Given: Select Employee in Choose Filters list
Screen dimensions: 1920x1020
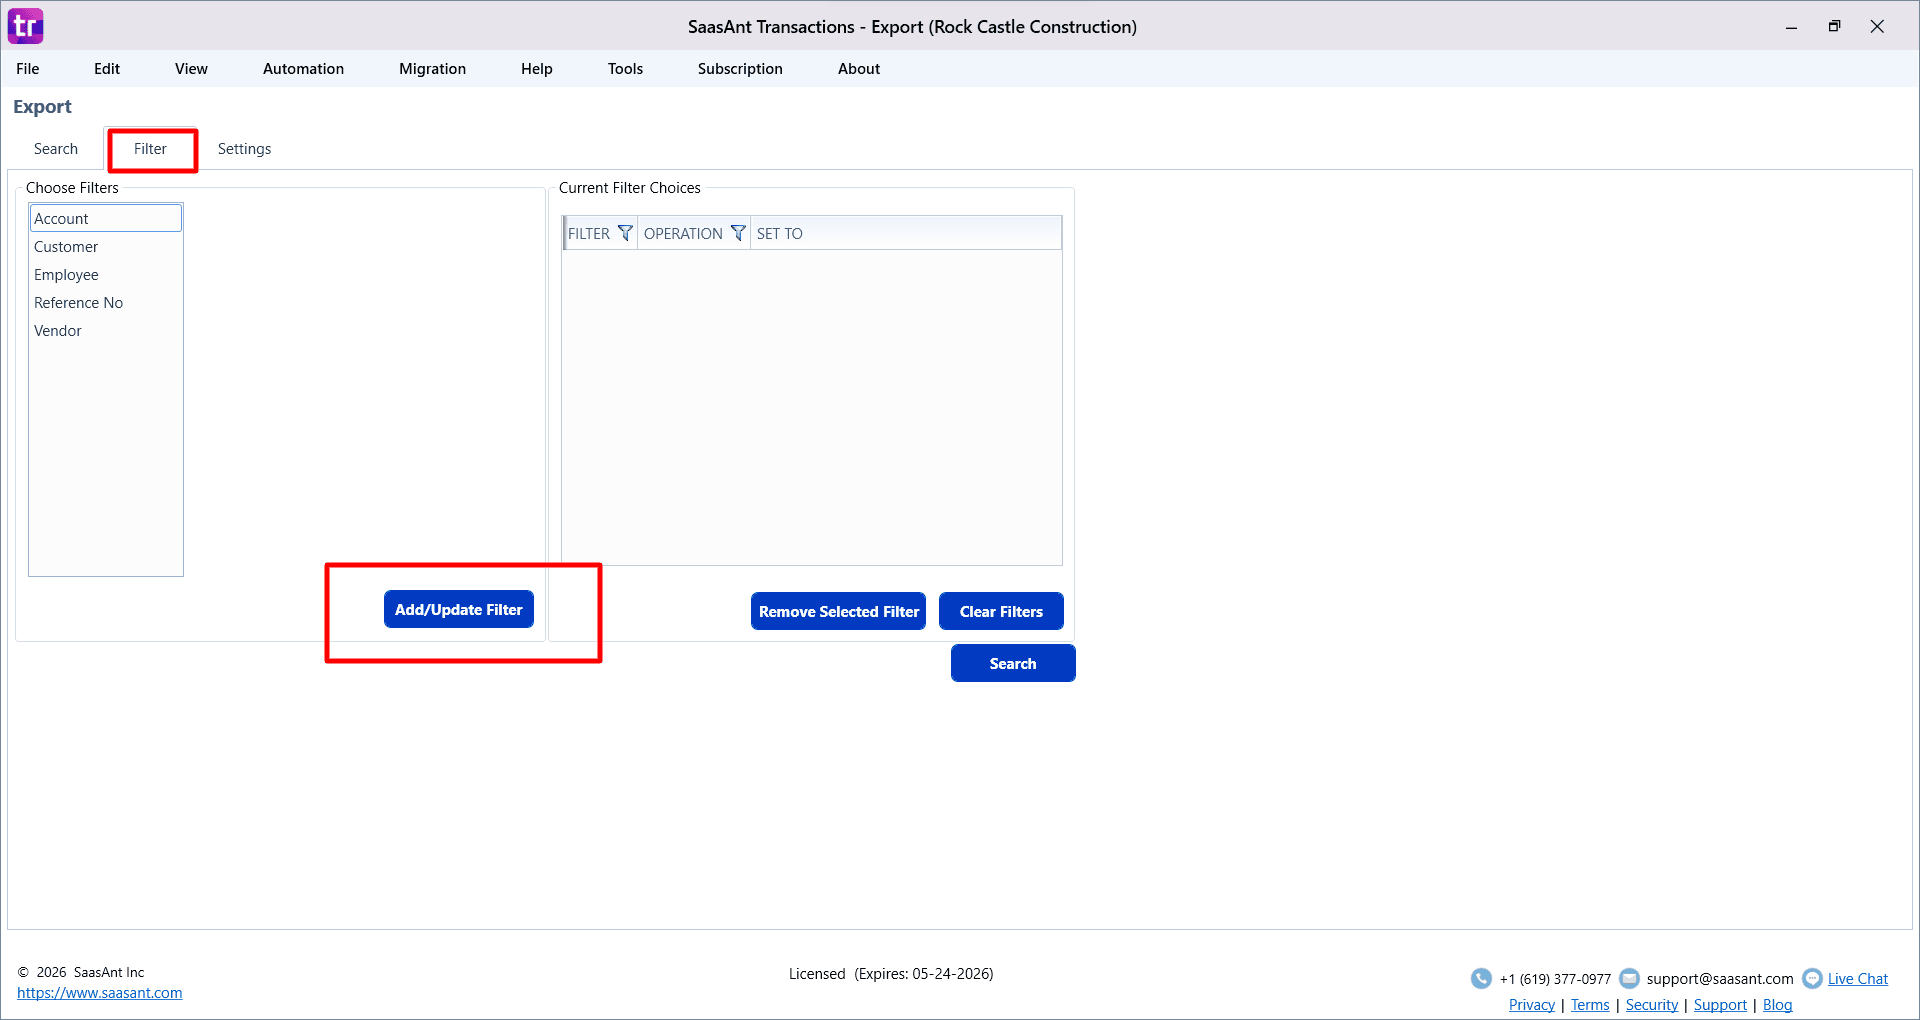Looking at the screenshot, I should [106, 275].
